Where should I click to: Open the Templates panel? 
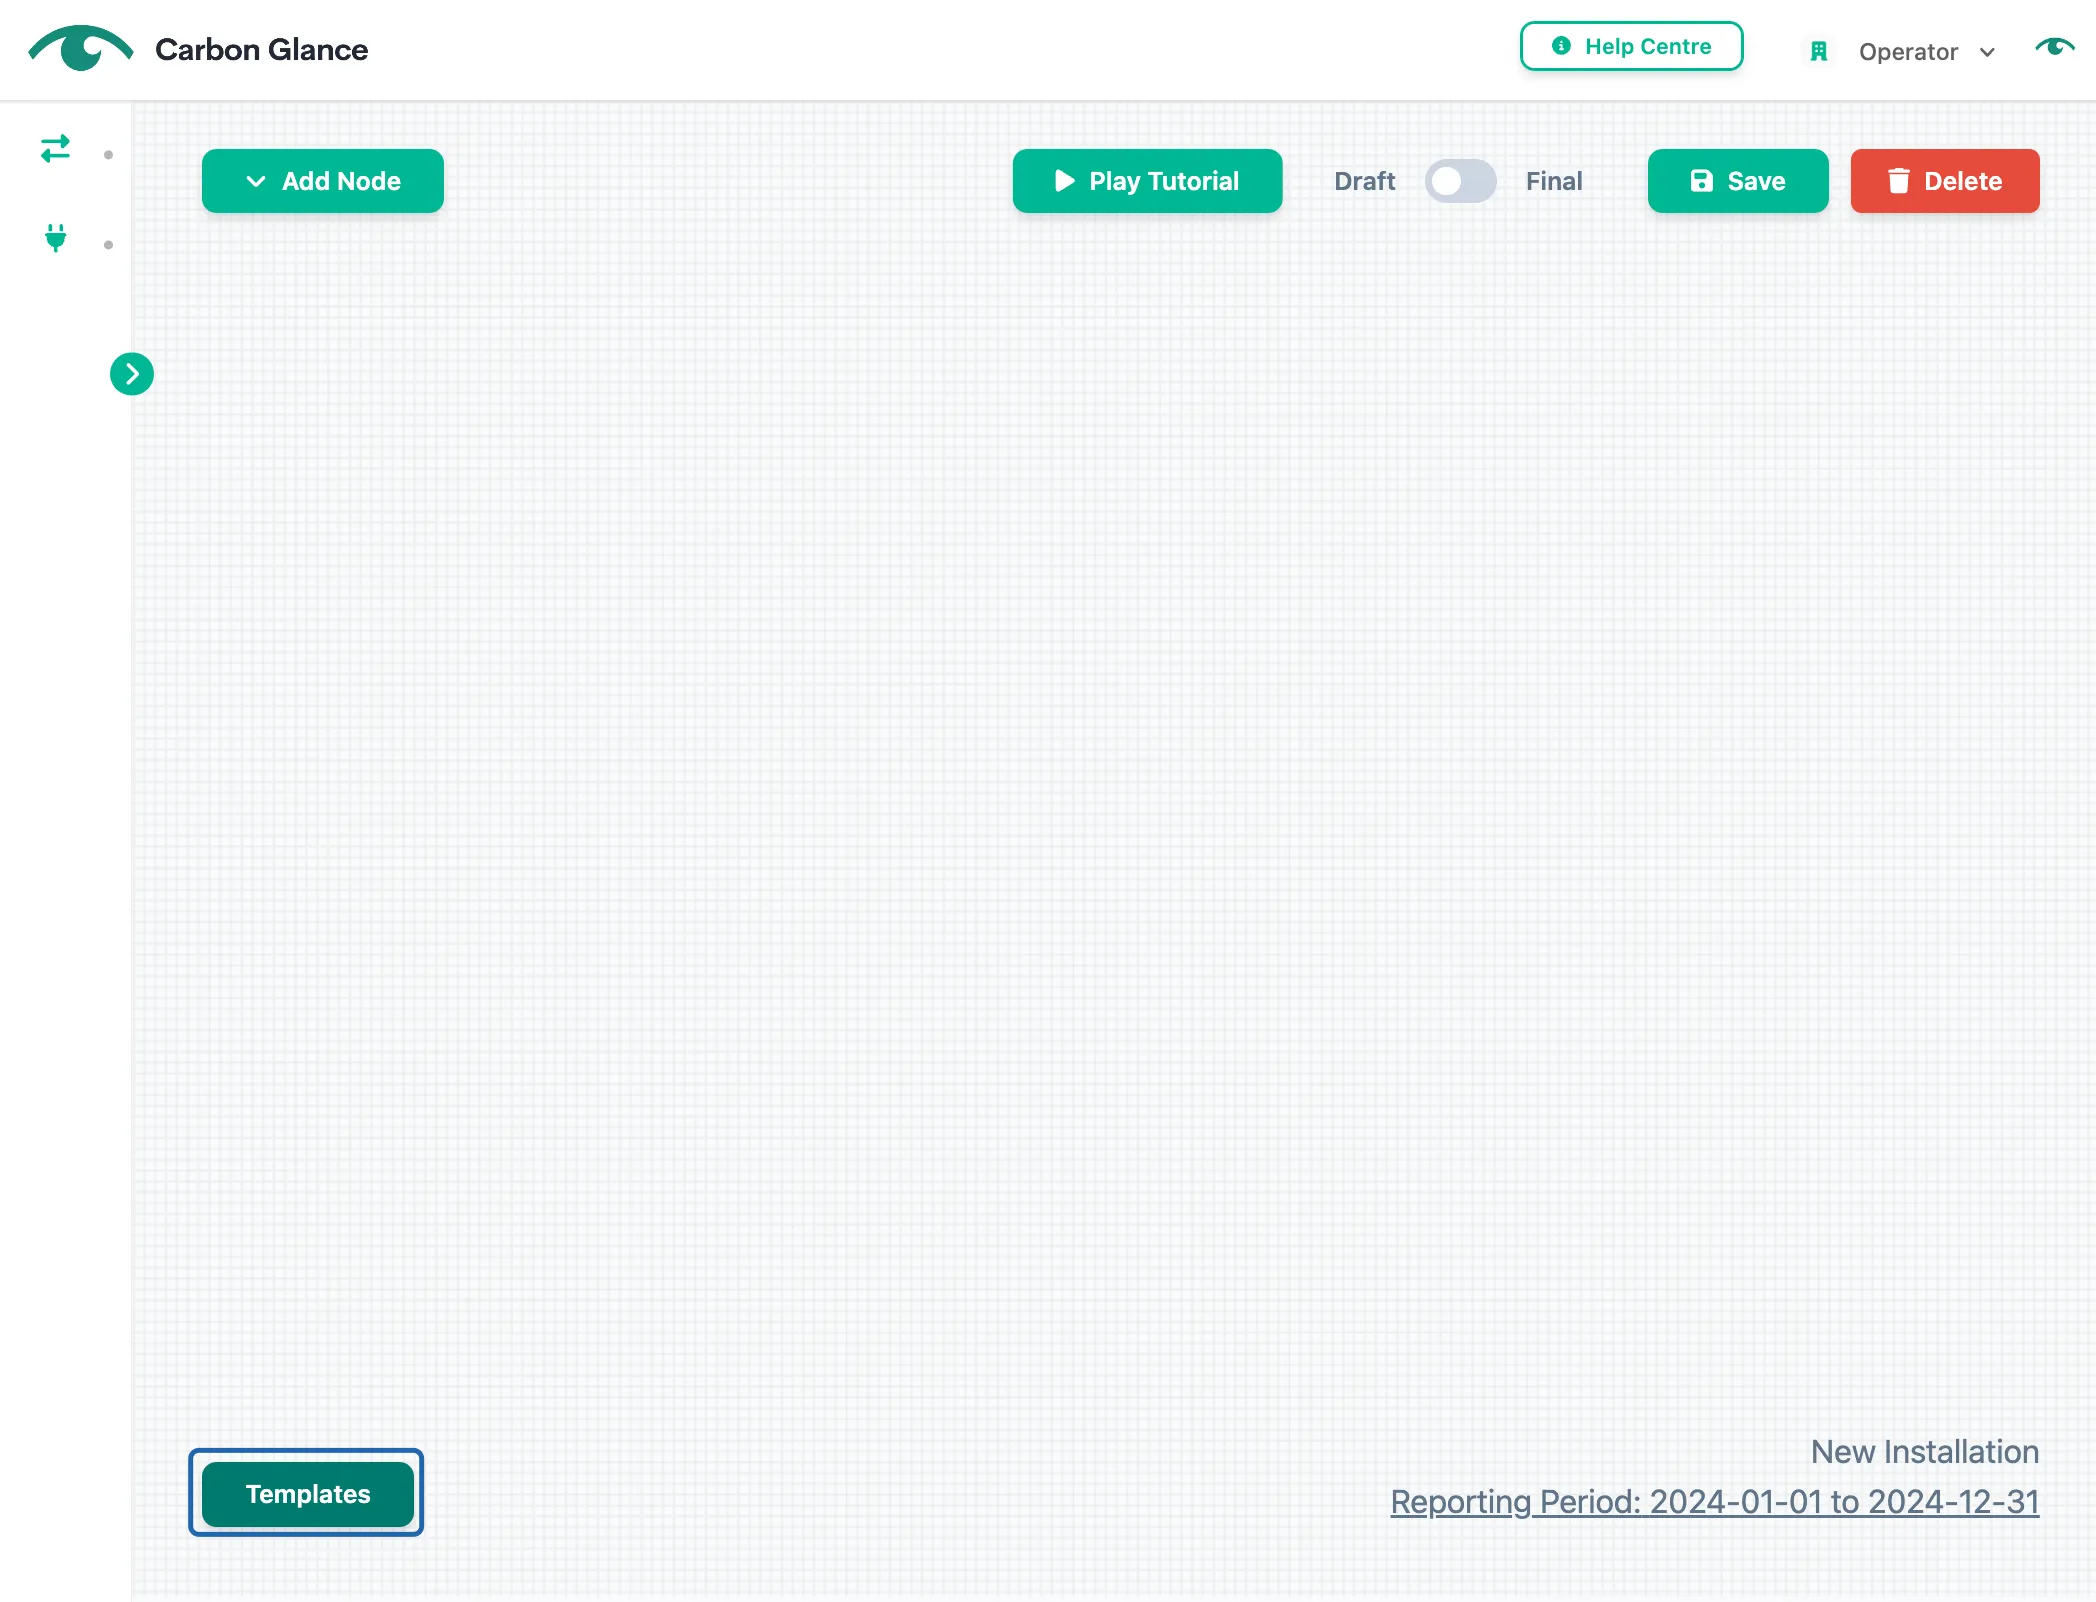(308, 1494)
